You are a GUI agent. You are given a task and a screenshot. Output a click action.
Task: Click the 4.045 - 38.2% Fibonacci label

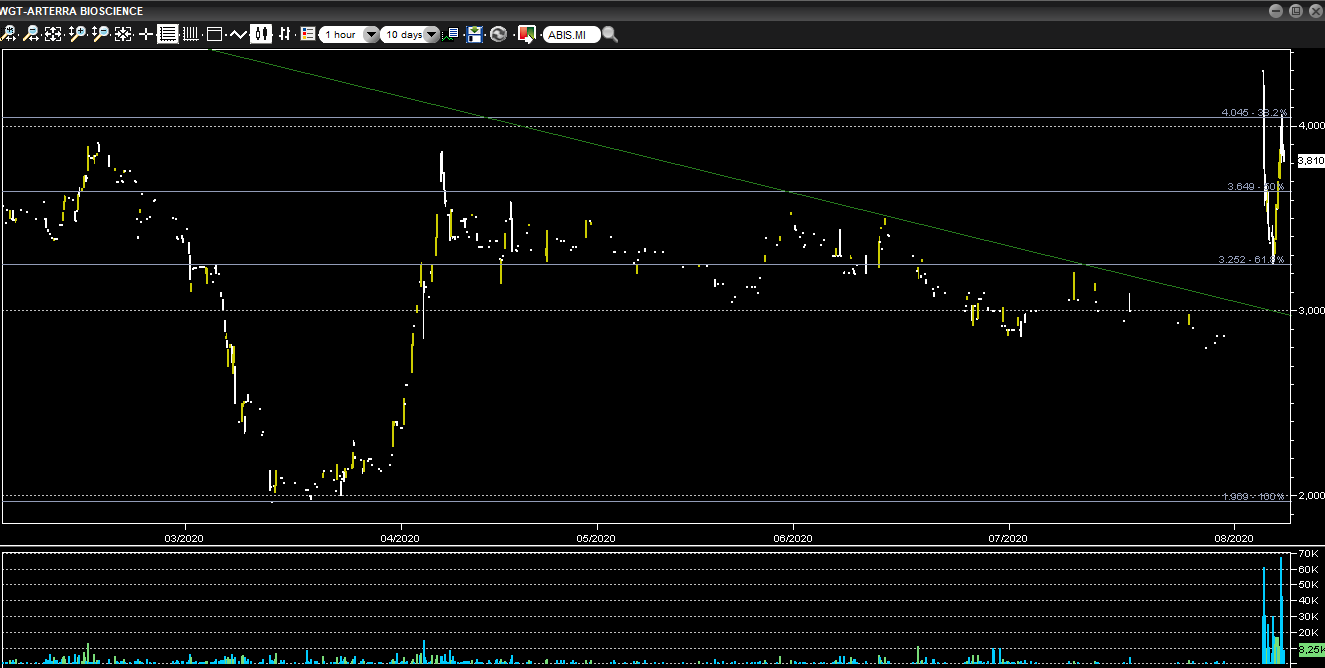click(x=1254, y=112)
